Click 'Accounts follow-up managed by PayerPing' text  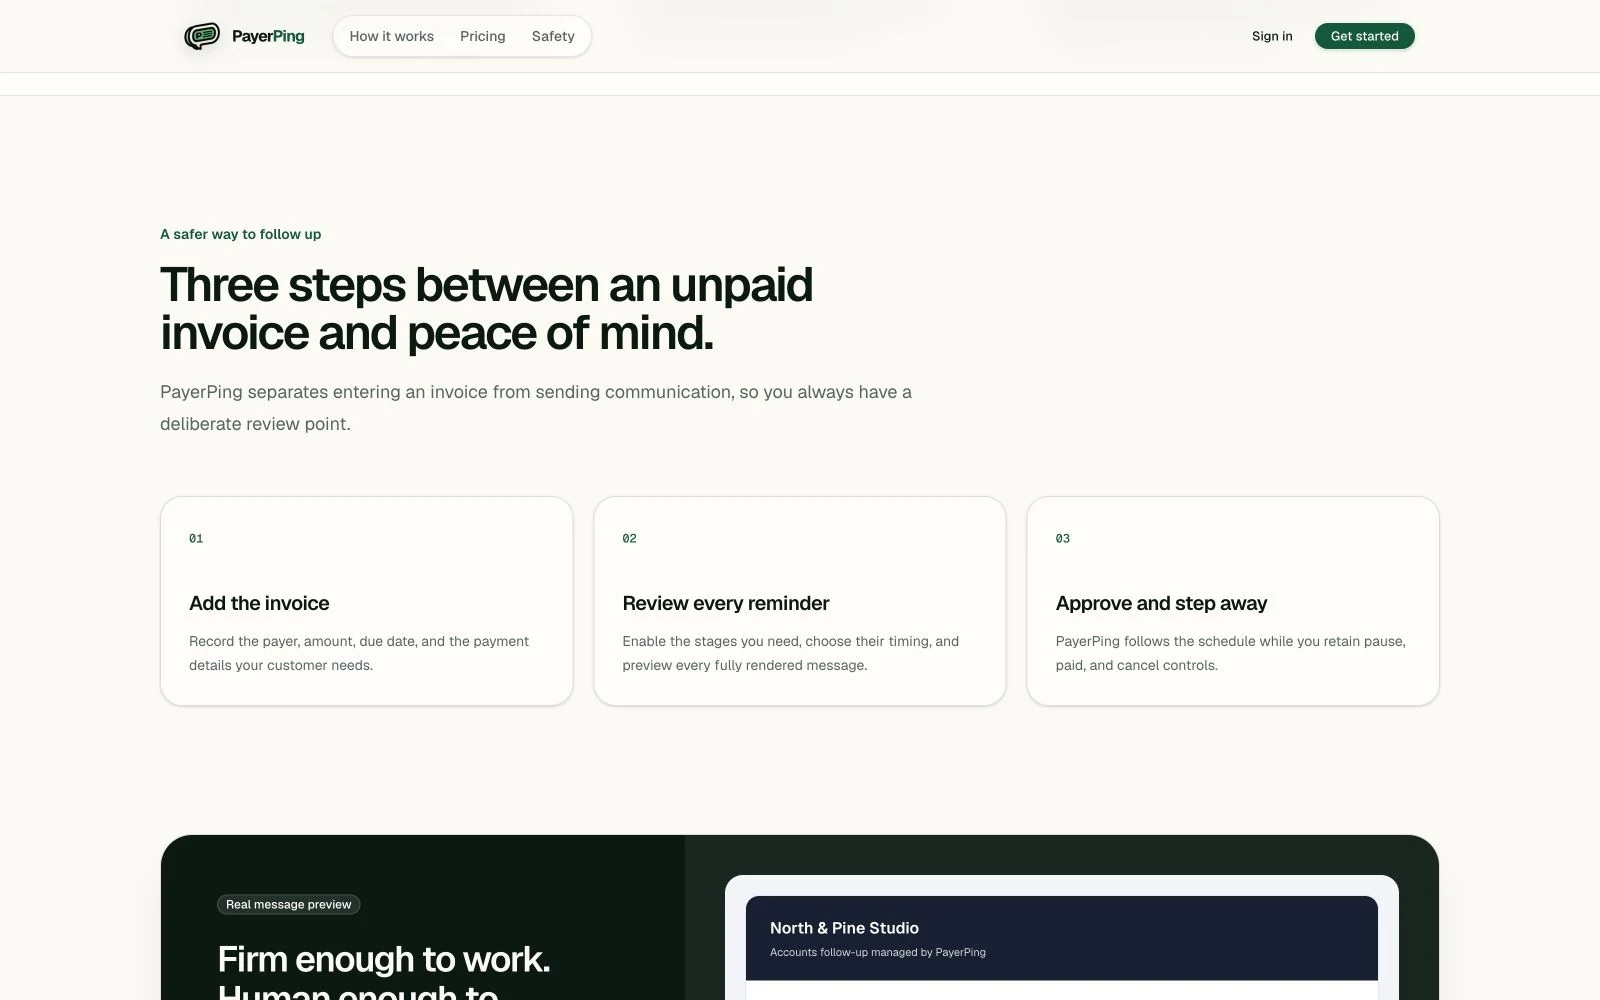tap(878, 952)
